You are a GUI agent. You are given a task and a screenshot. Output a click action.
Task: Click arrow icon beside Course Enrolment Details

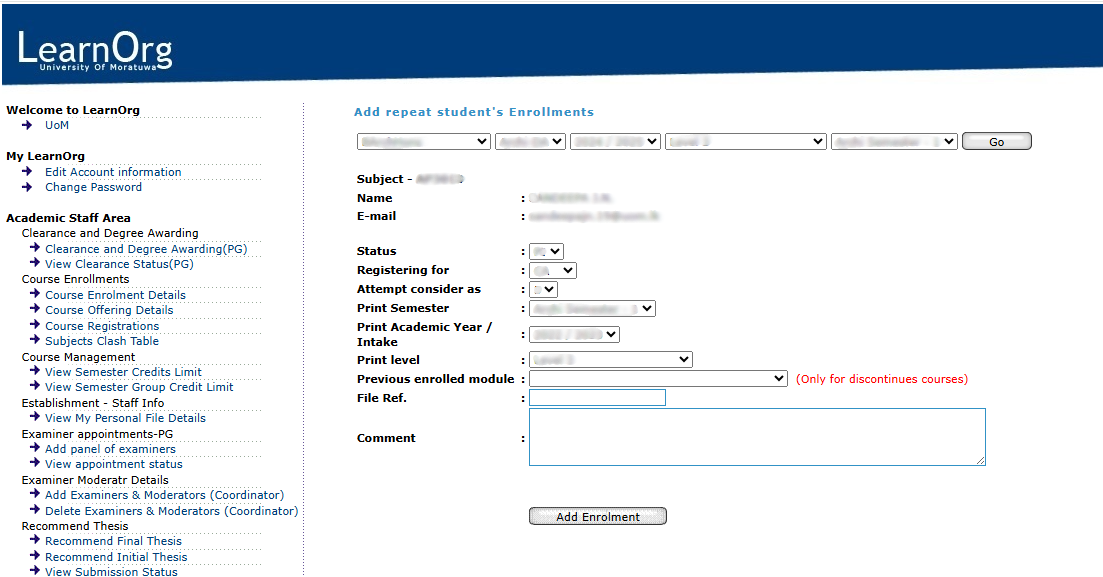35,293
